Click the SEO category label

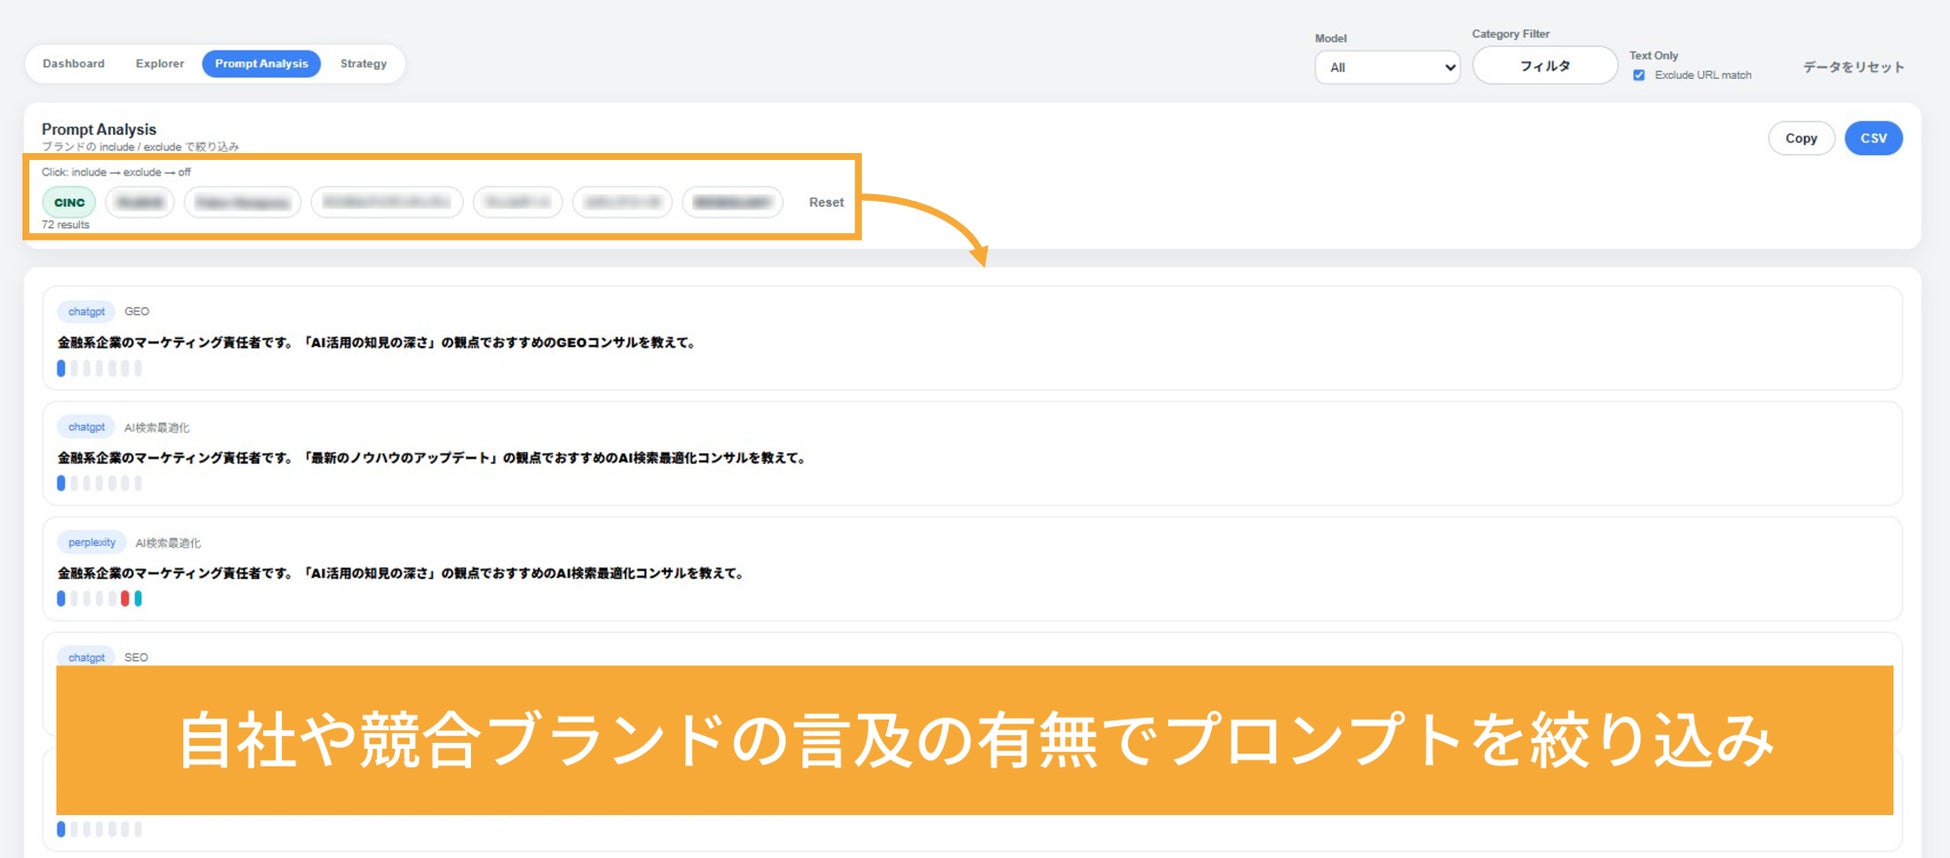click(136, 657)
